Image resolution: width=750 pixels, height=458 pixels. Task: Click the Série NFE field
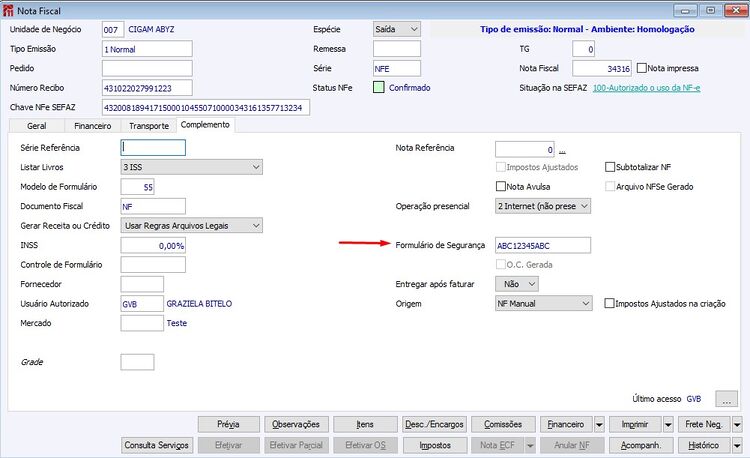(397, 68)
